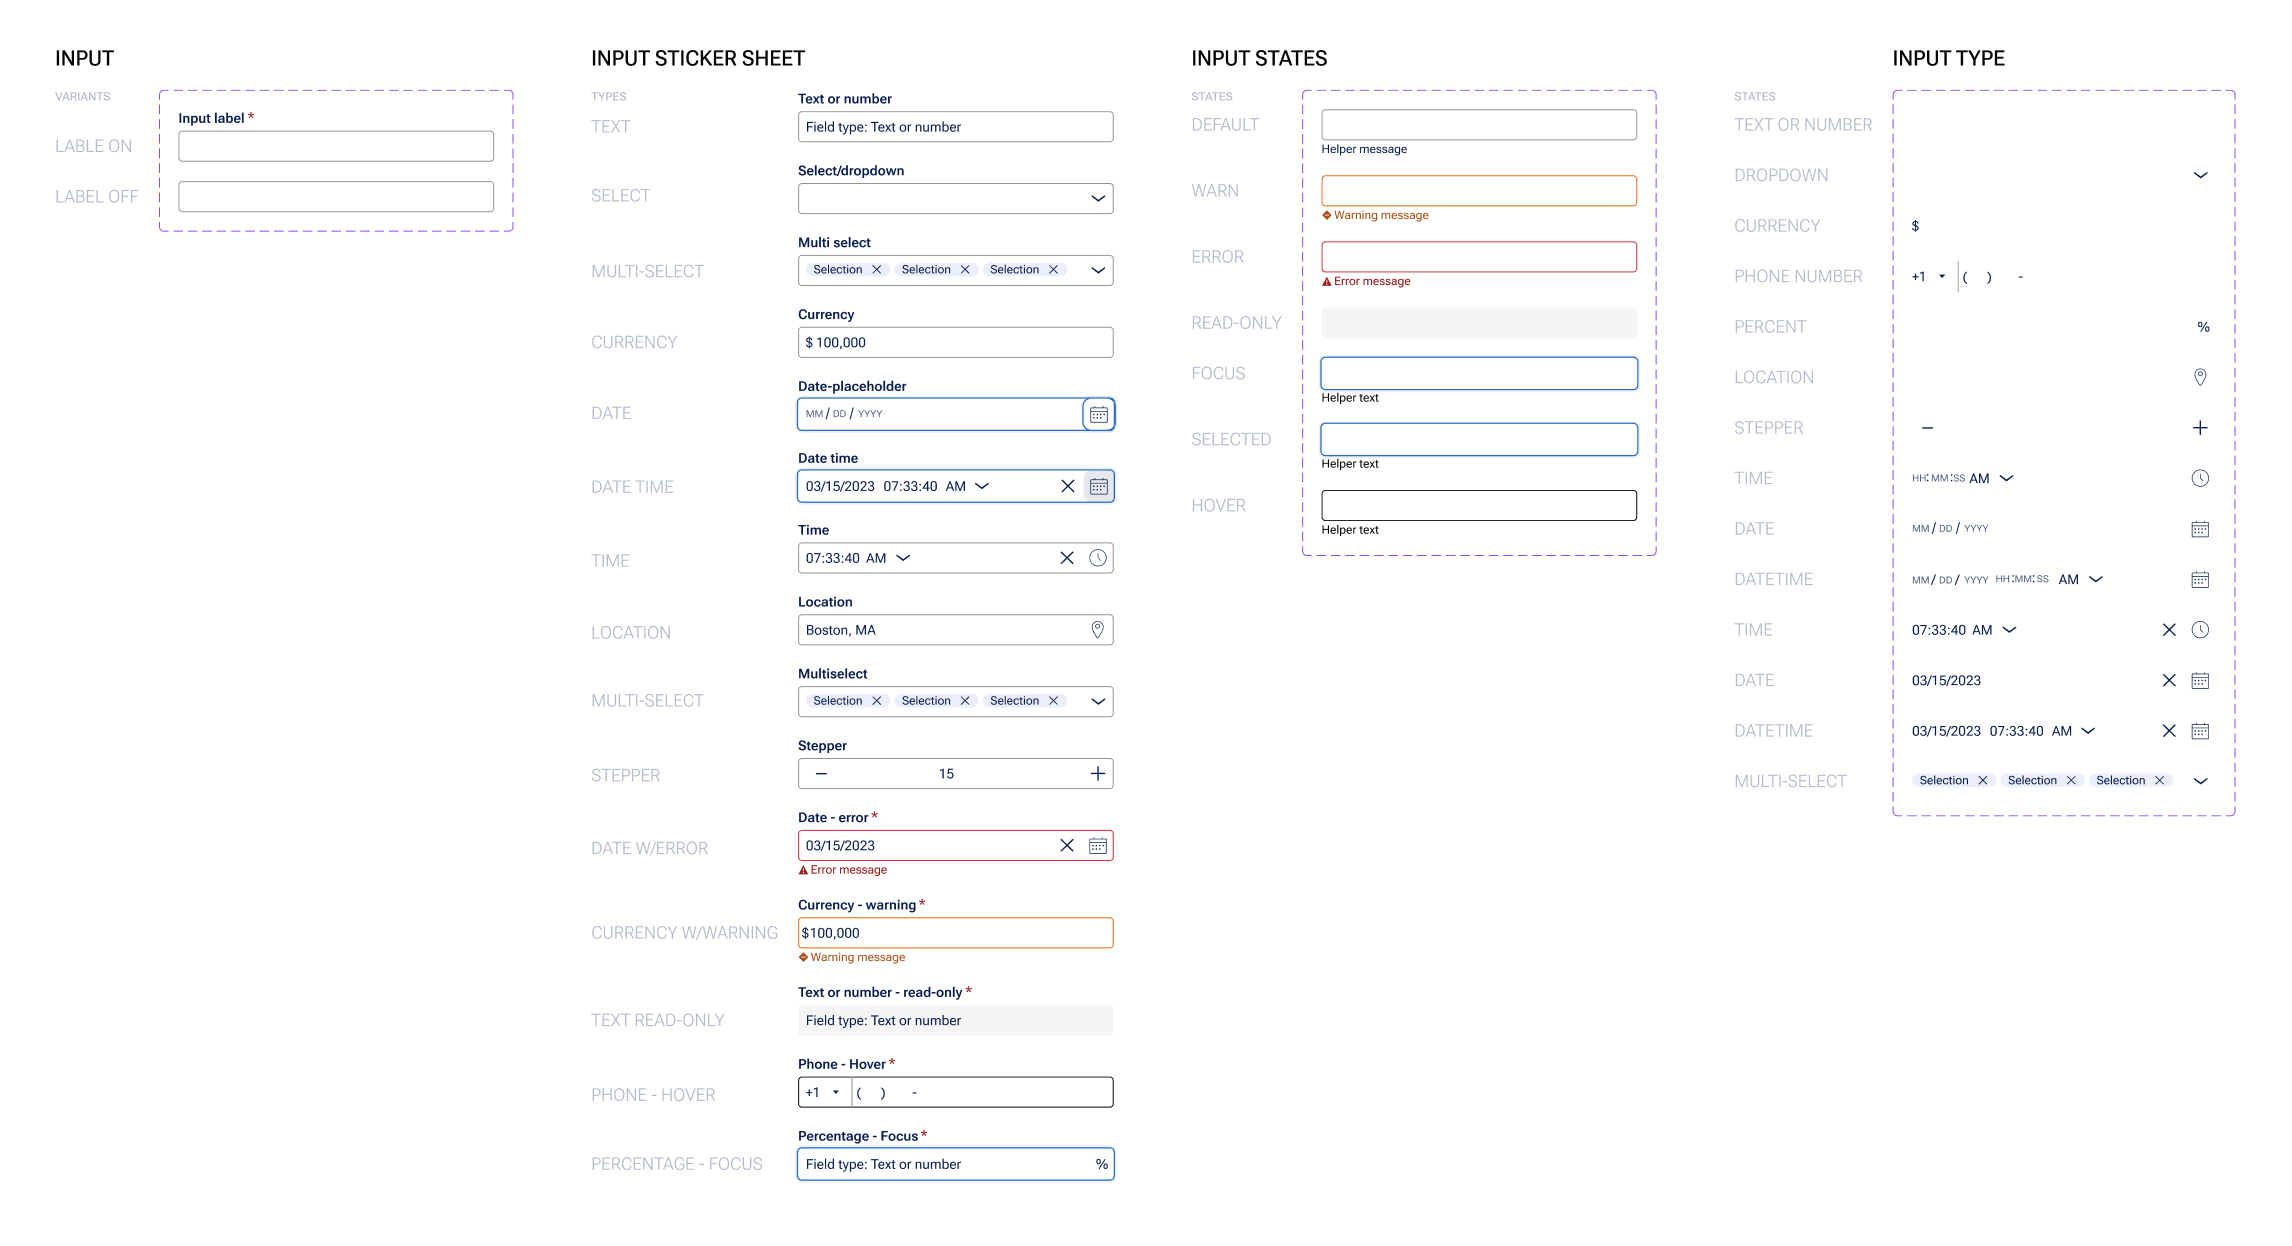Clear the Date time field with X icon

[x=1068, y=486]
